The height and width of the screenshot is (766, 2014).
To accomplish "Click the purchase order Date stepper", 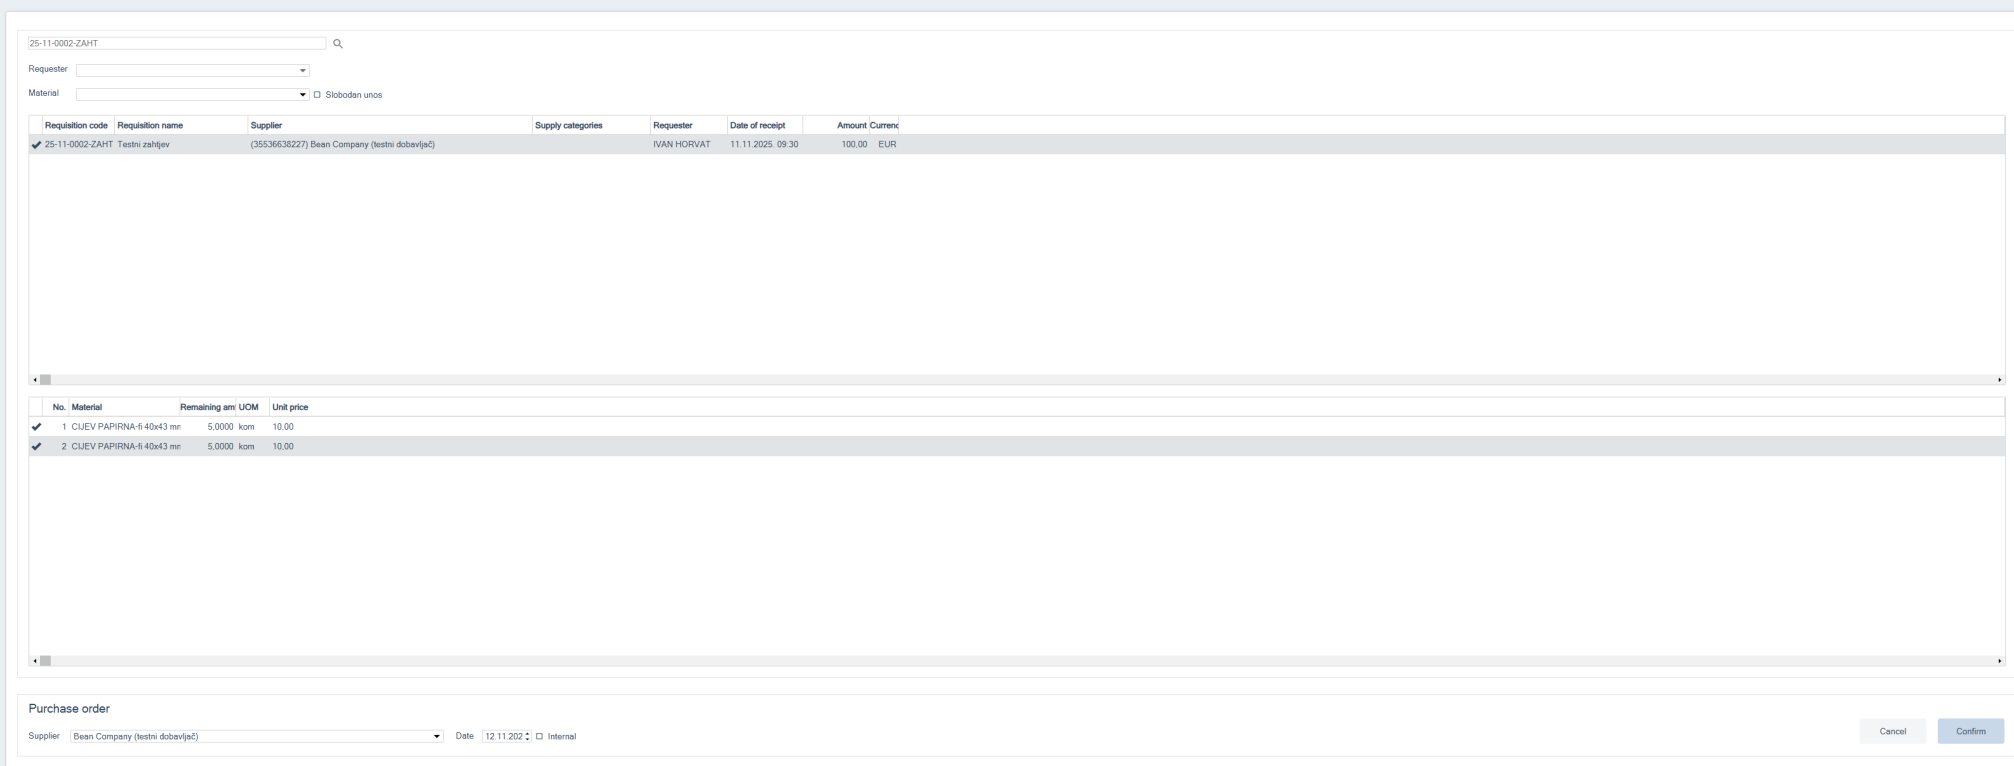I will point(527,737).
